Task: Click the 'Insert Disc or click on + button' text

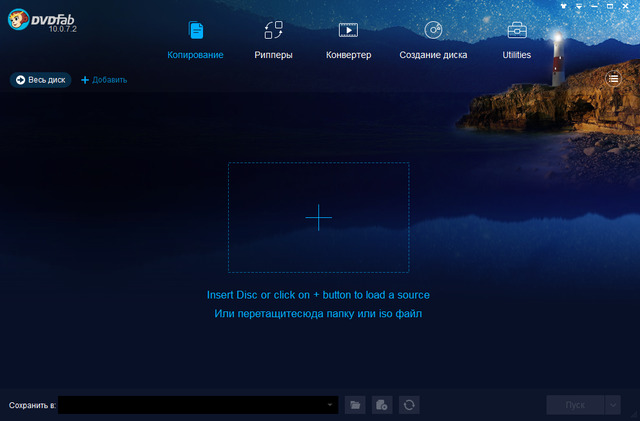Action: [x=318, y=295]
